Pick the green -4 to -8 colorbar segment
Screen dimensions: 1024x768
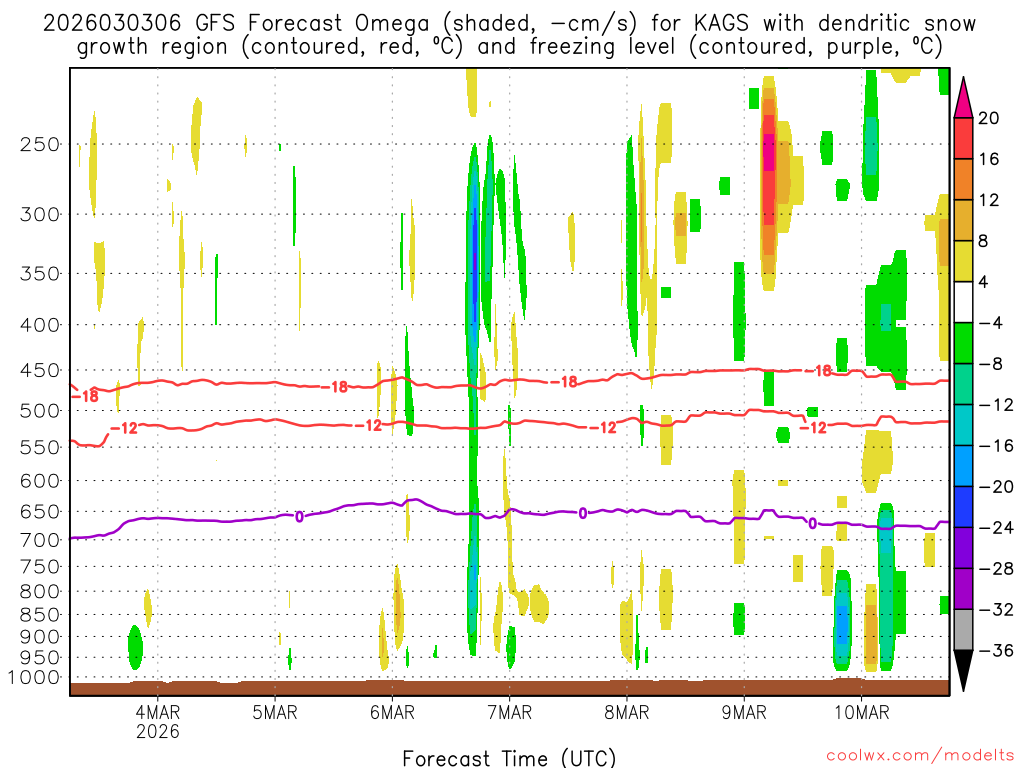[x=963, y=343]
